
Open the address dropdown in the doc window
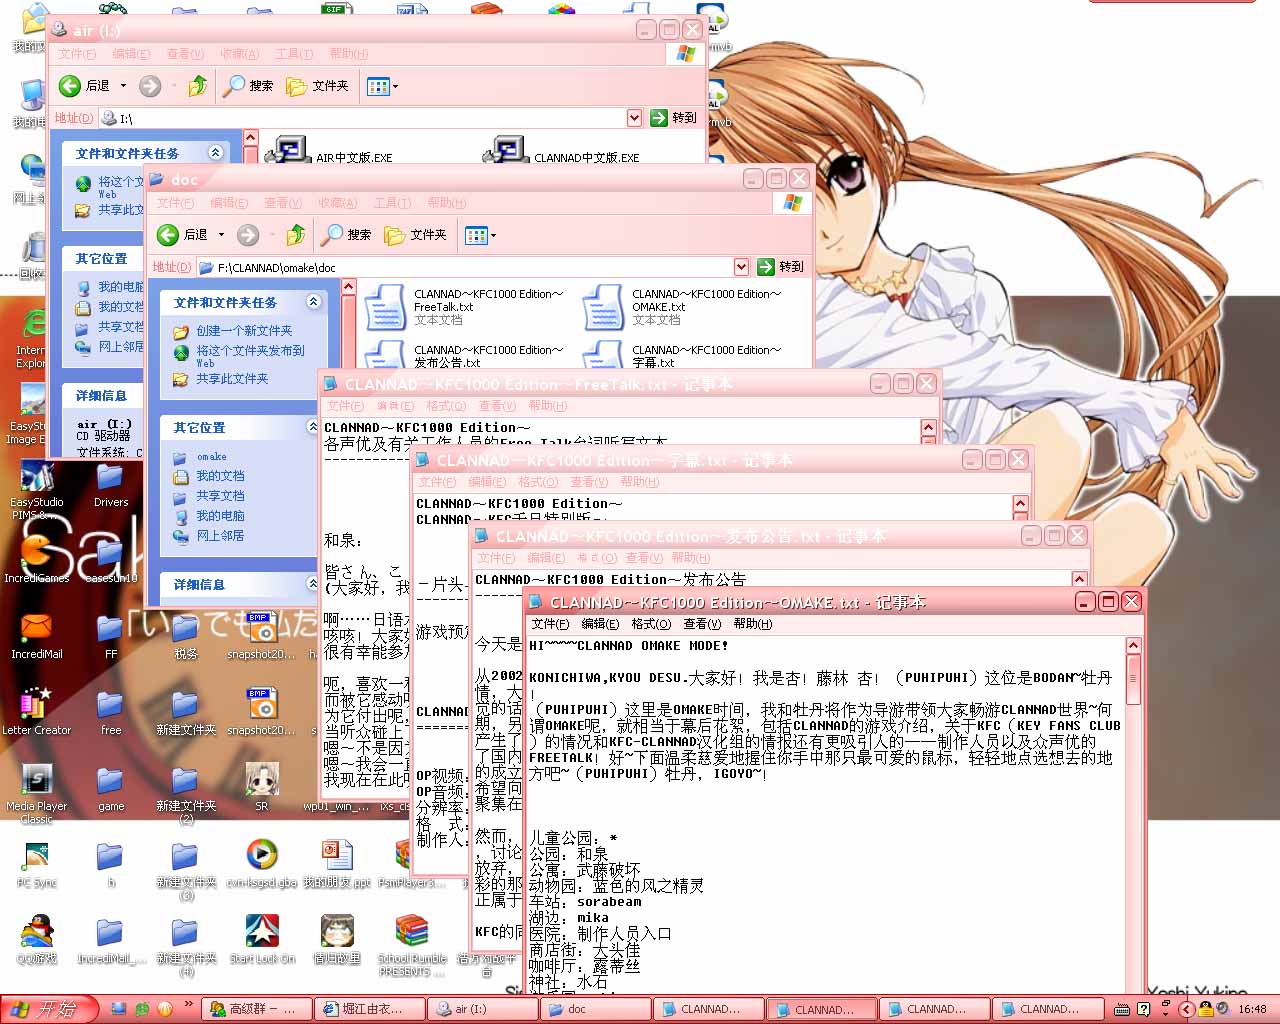741,267
